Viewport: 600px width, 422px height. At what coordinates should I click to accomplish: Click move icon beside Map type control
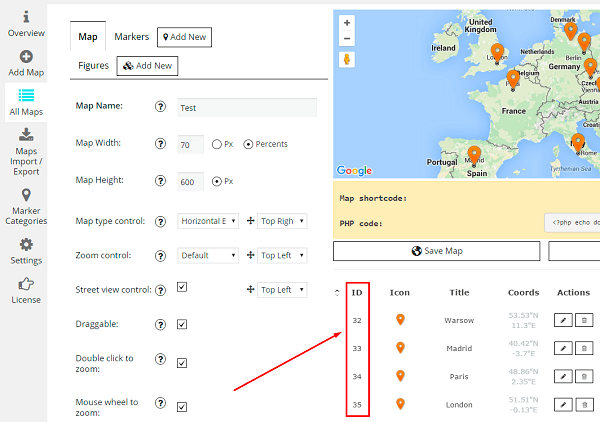[x=251, y=221]
